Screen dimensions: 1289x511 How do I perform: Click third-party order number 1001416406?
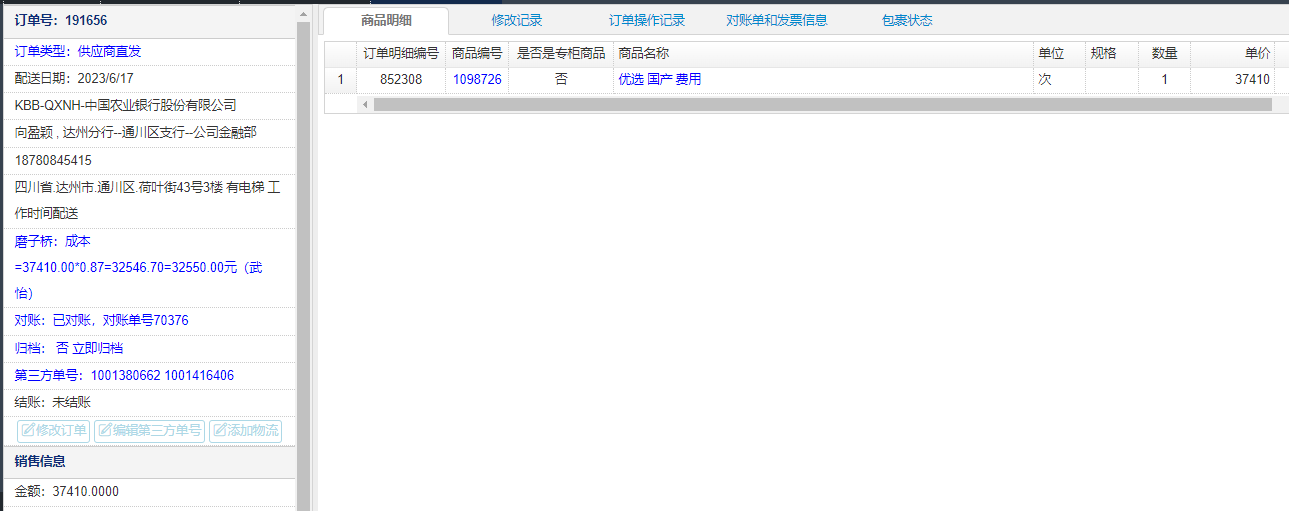(x=200, y=375)
